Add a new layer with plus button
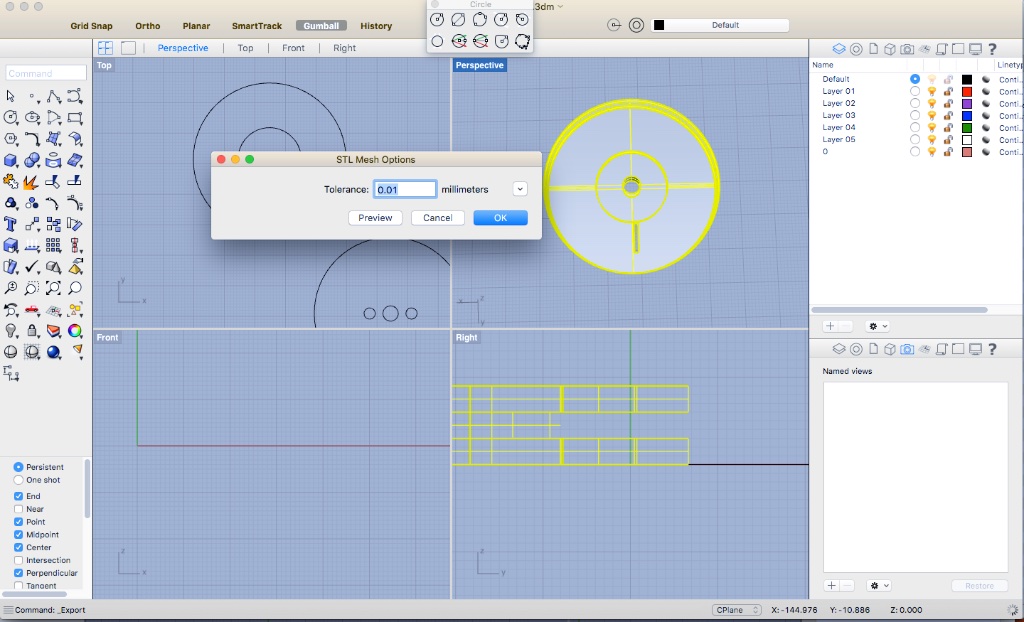This screenshot has height=622, width=1024. [x=831, y=326]
